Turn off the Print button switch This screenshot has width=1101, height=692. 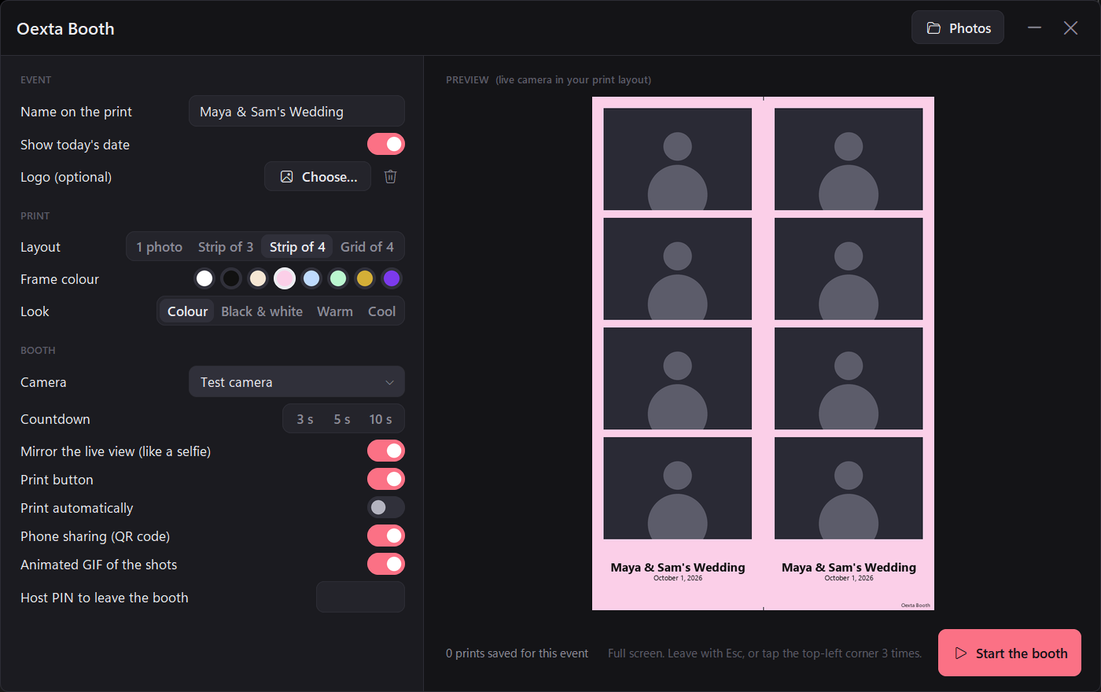[386, 479]
